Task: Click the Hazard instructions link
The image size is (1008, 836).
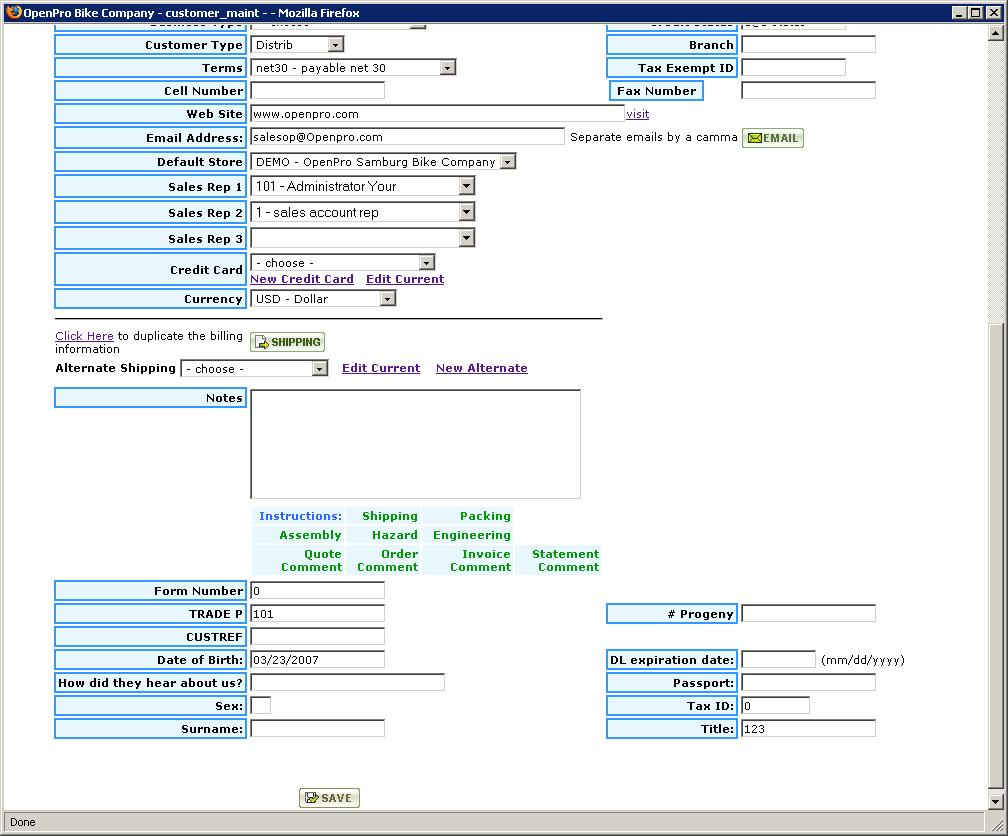Action: point(394,535)
